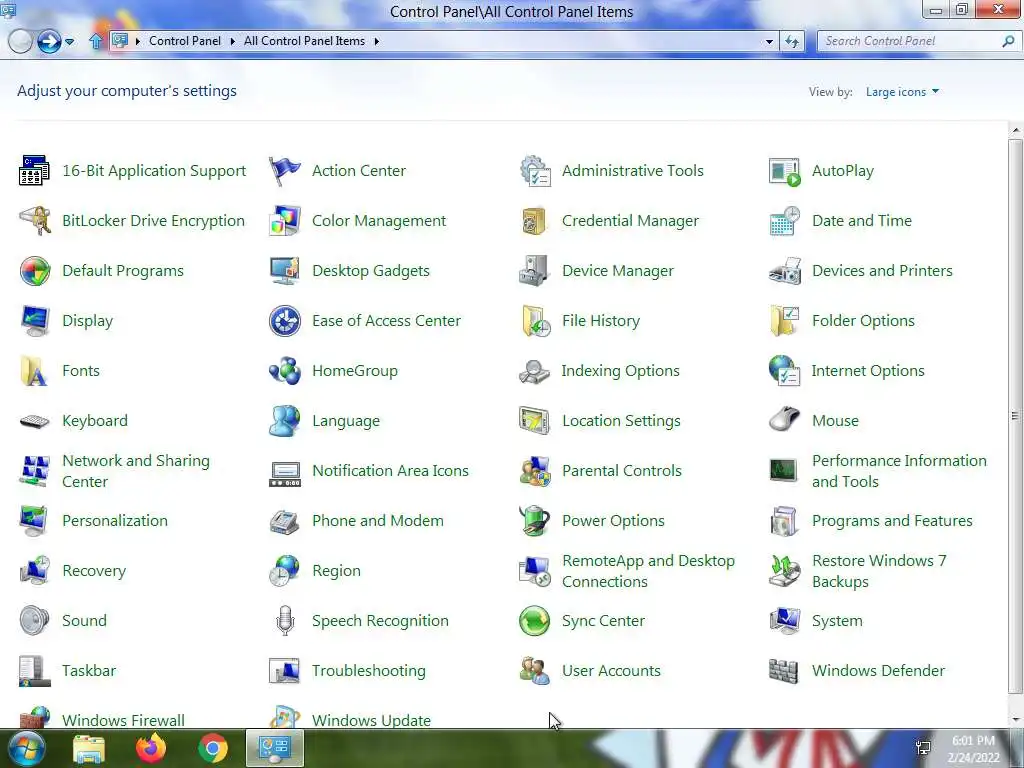Expand the arrow after All Control Panel Items
1024x768 pixels.
pos(377,41)
